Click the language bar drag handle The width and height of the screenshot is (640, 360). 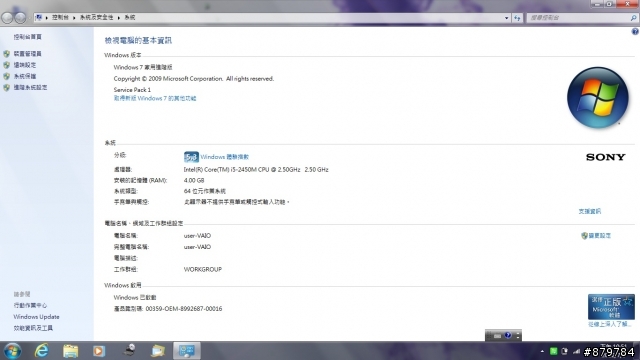tap(488, 336)
